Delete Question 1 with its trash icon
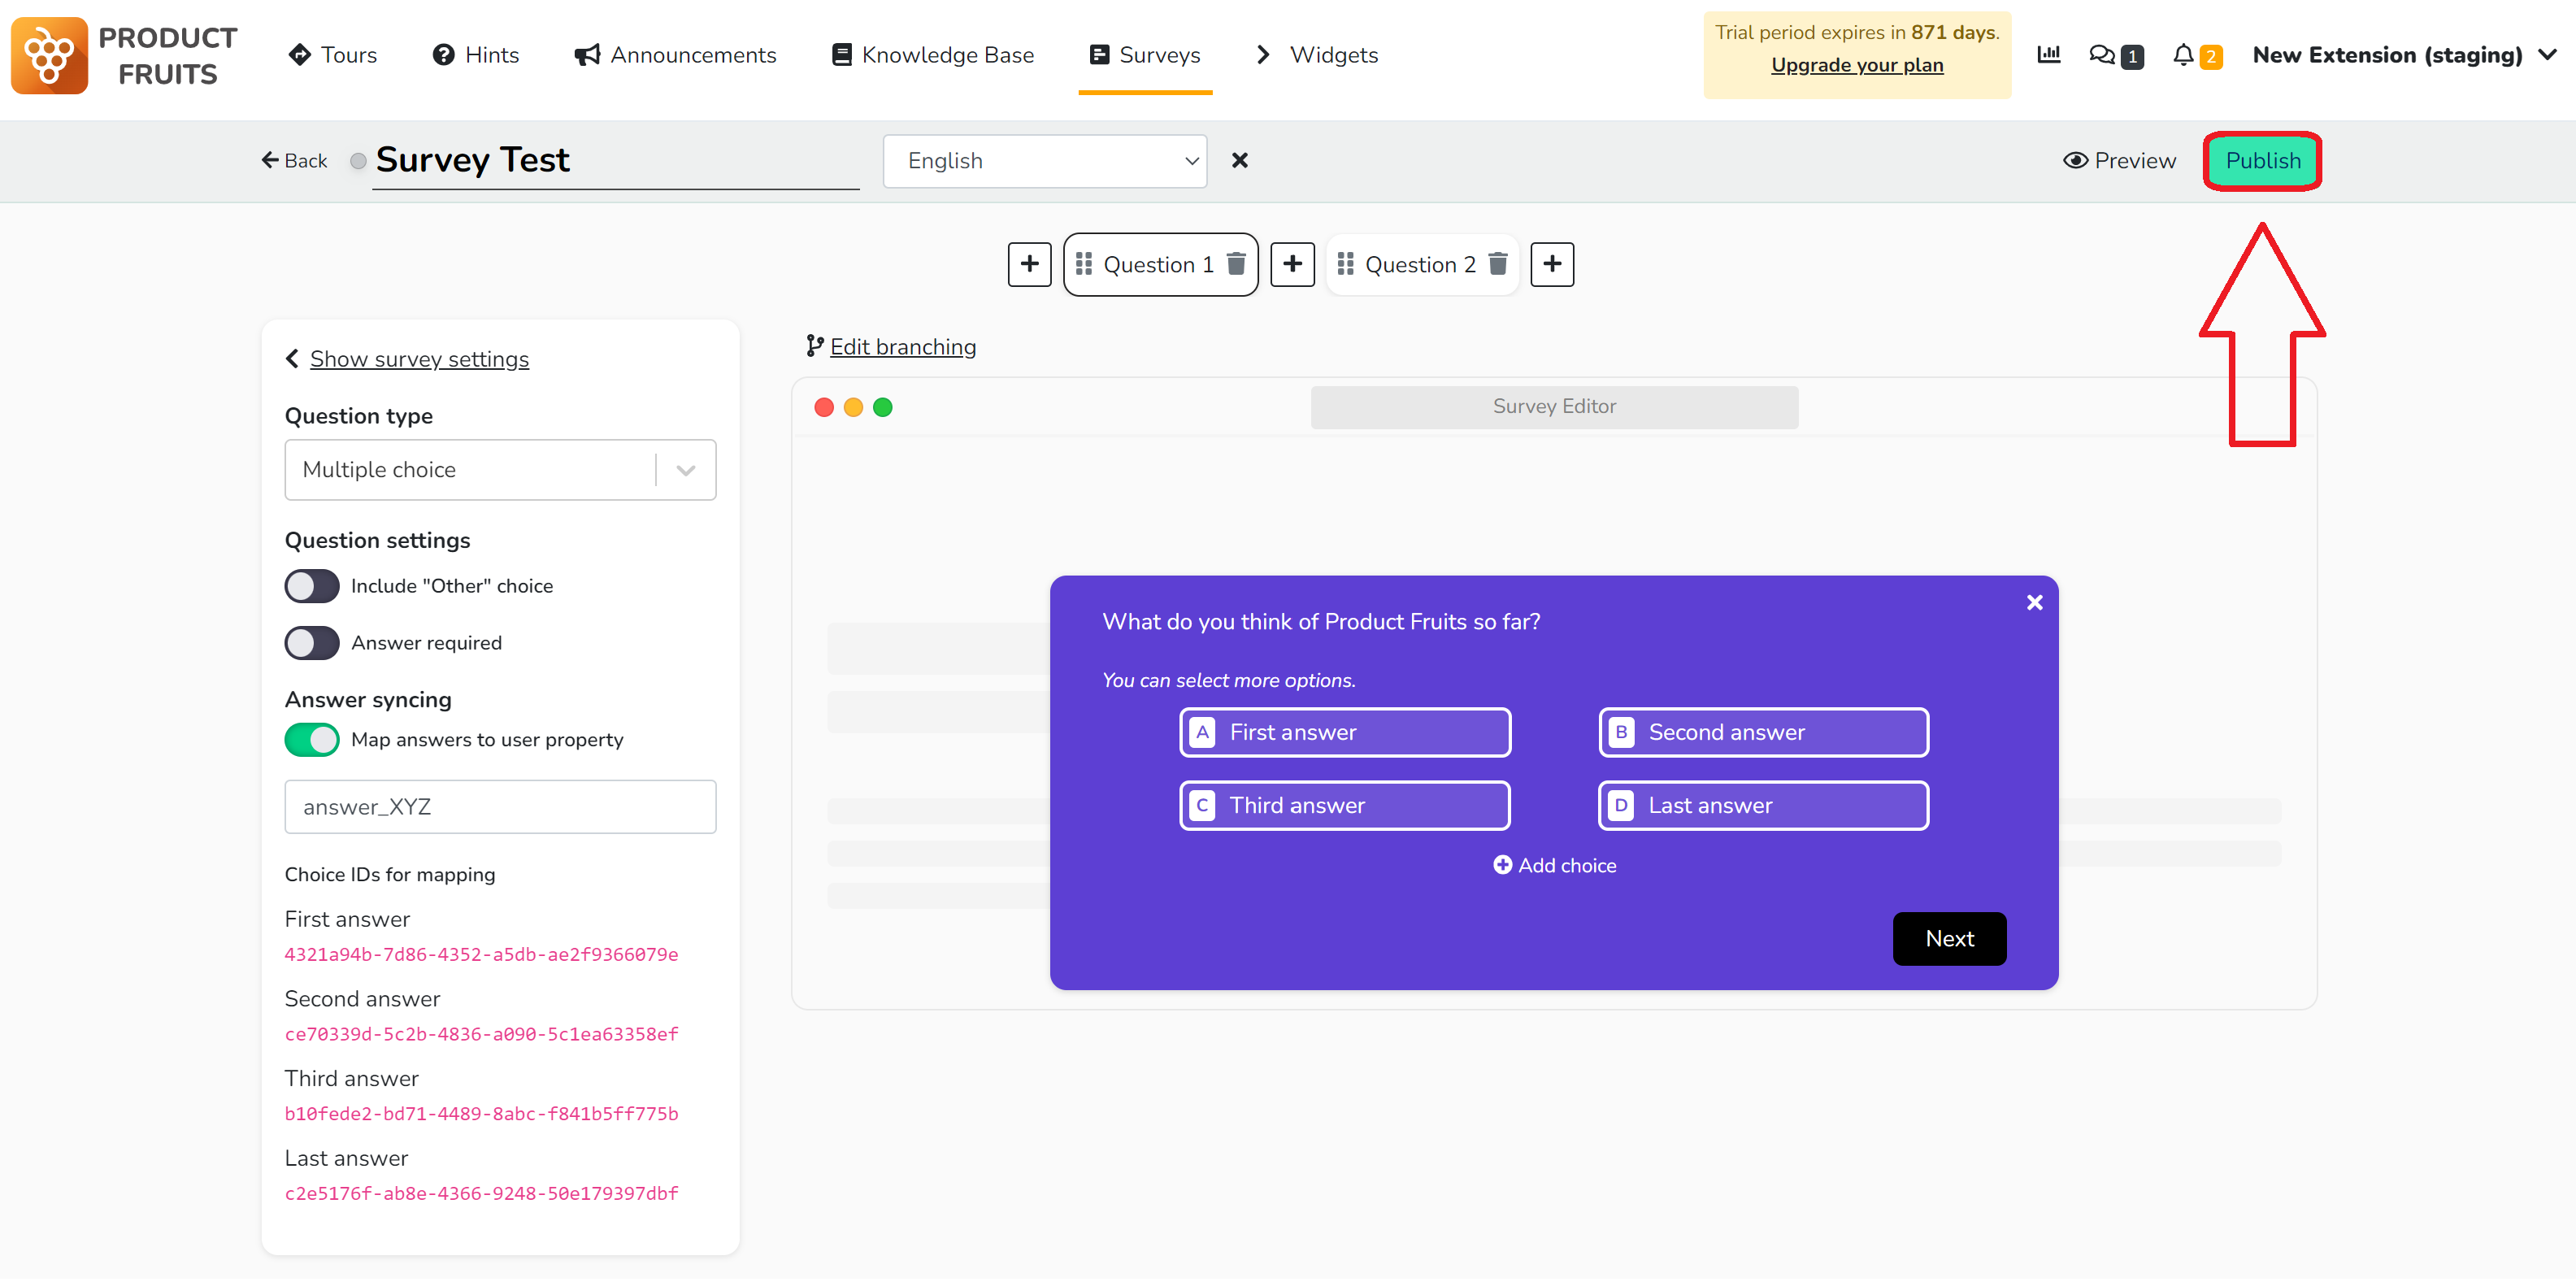 [x=1236, y=264]
